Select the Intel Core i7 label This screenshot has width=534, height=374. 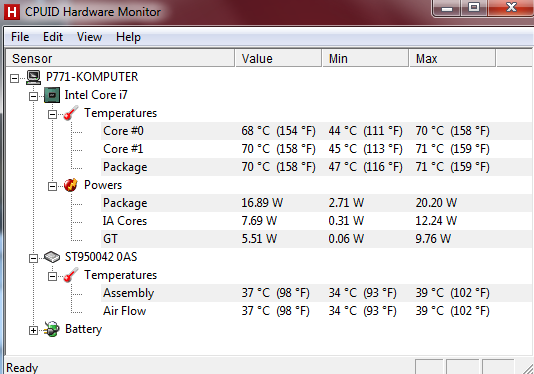click(96, 95)
